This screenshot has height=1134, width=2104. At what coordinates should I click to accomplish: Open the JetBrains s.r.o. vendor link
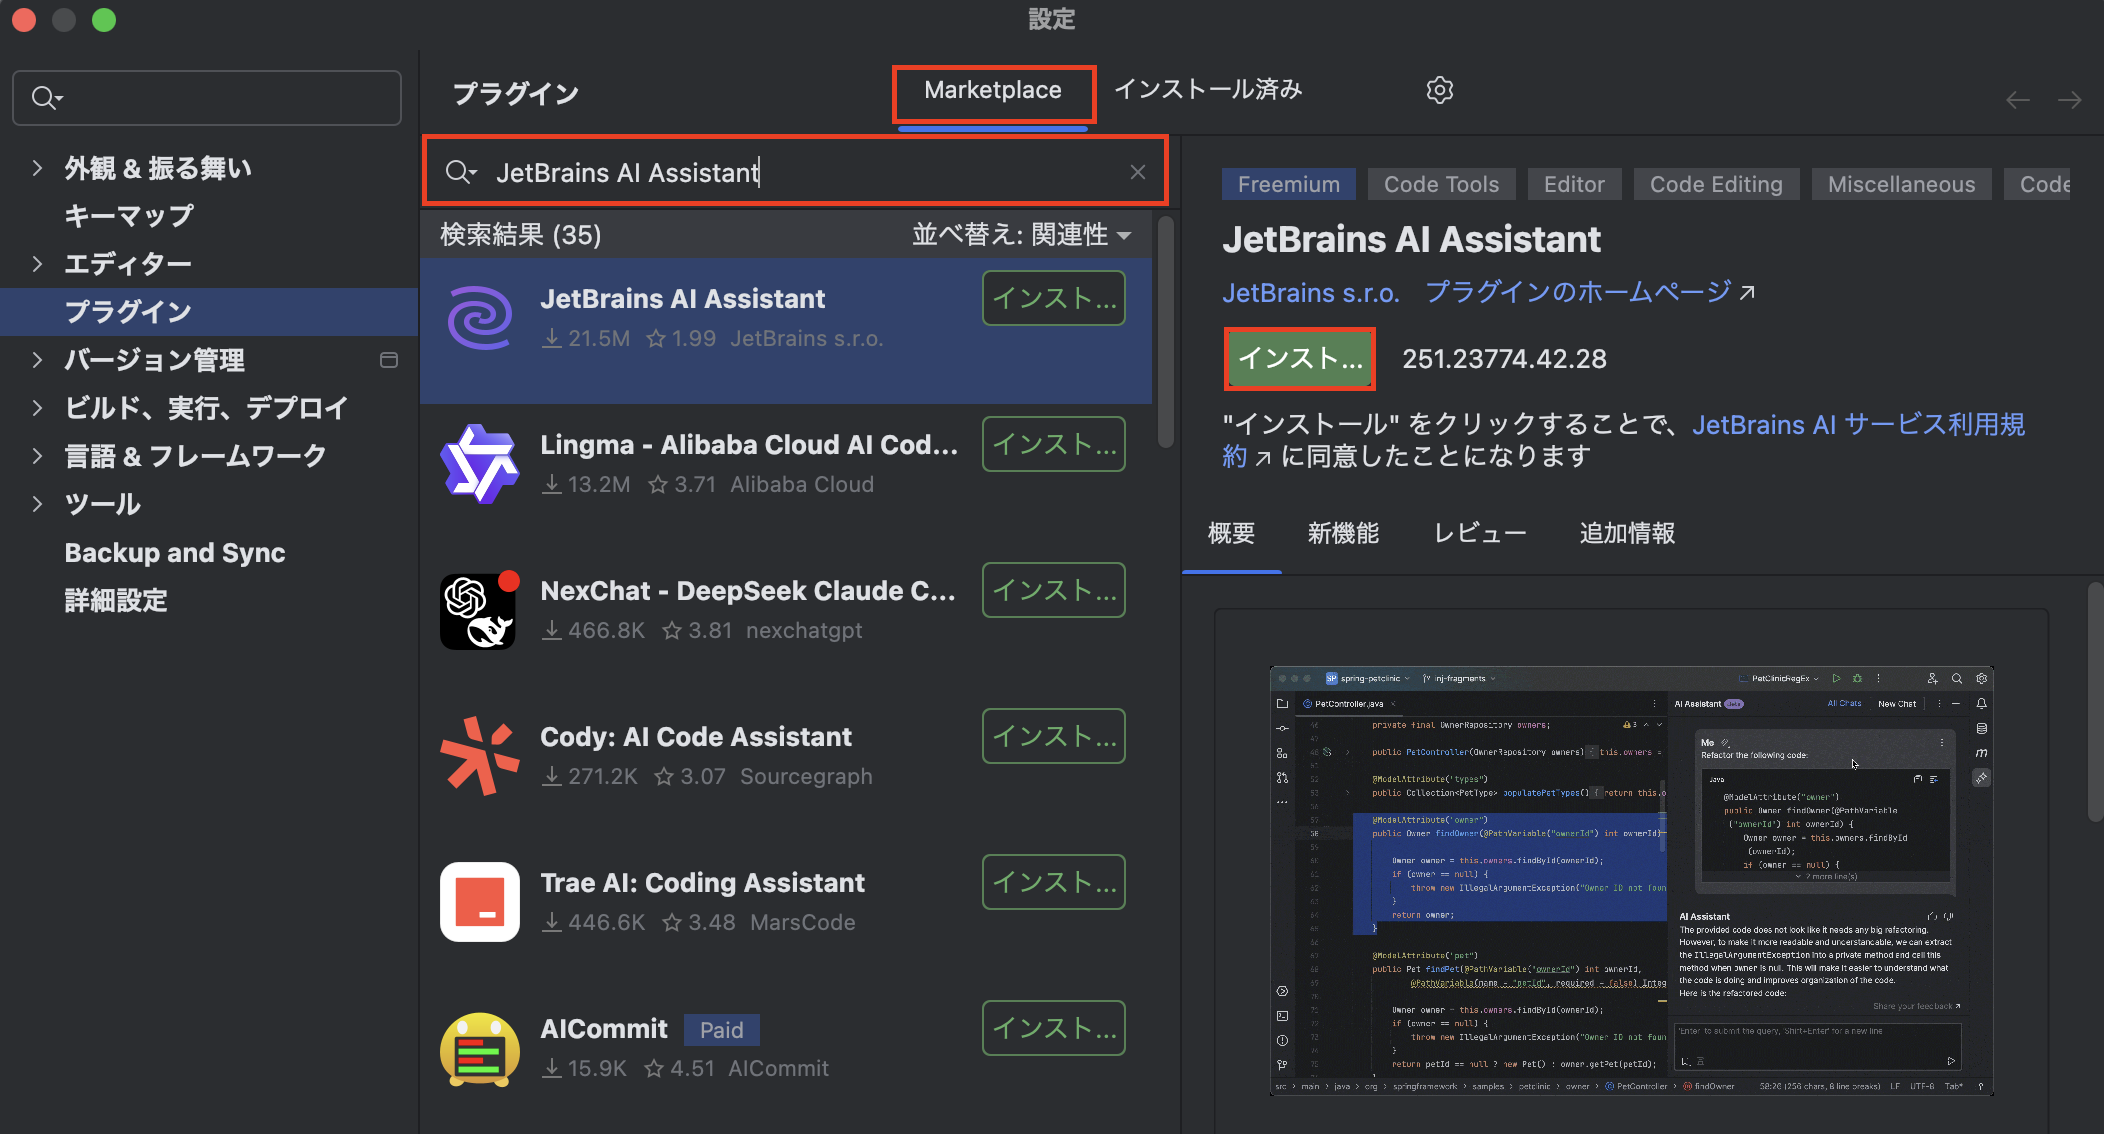[x=1310, y=293]
